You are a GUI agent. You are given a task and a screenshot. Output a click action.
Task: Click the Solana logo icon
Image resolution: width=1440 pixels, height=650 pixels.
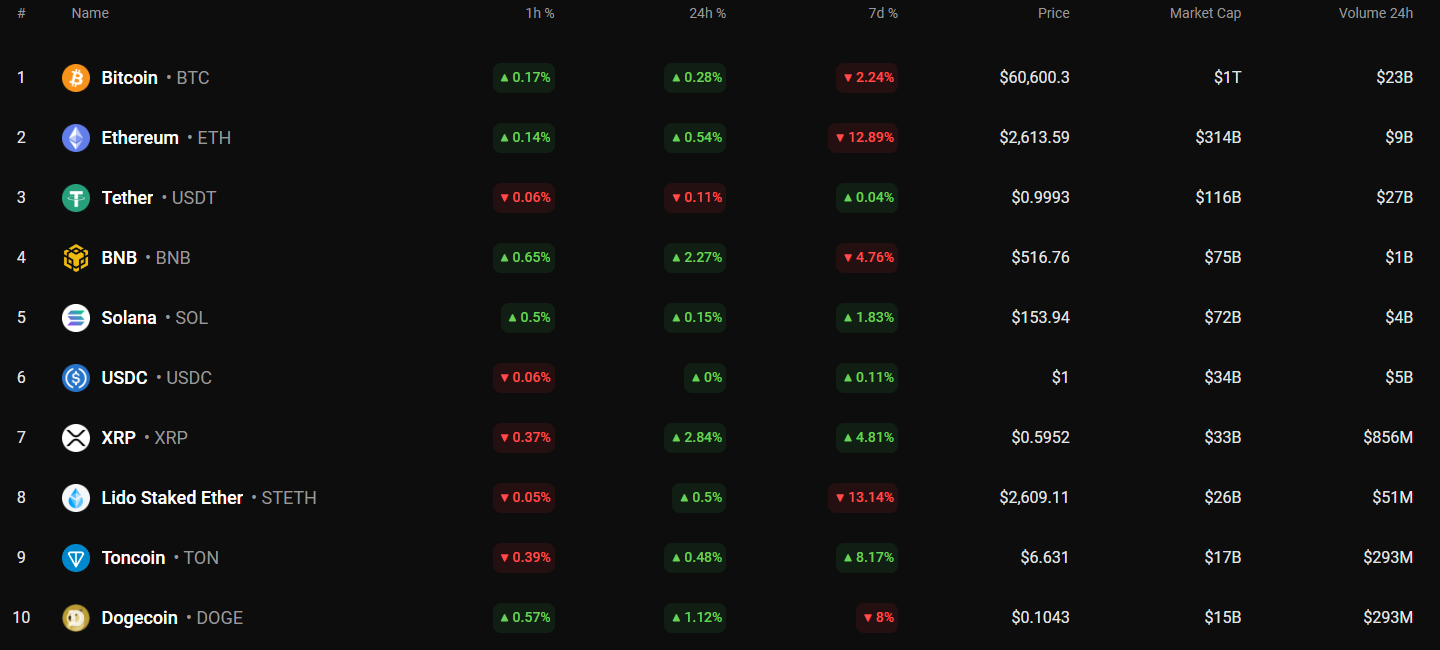pyautogui.click(x=76, y=318)
